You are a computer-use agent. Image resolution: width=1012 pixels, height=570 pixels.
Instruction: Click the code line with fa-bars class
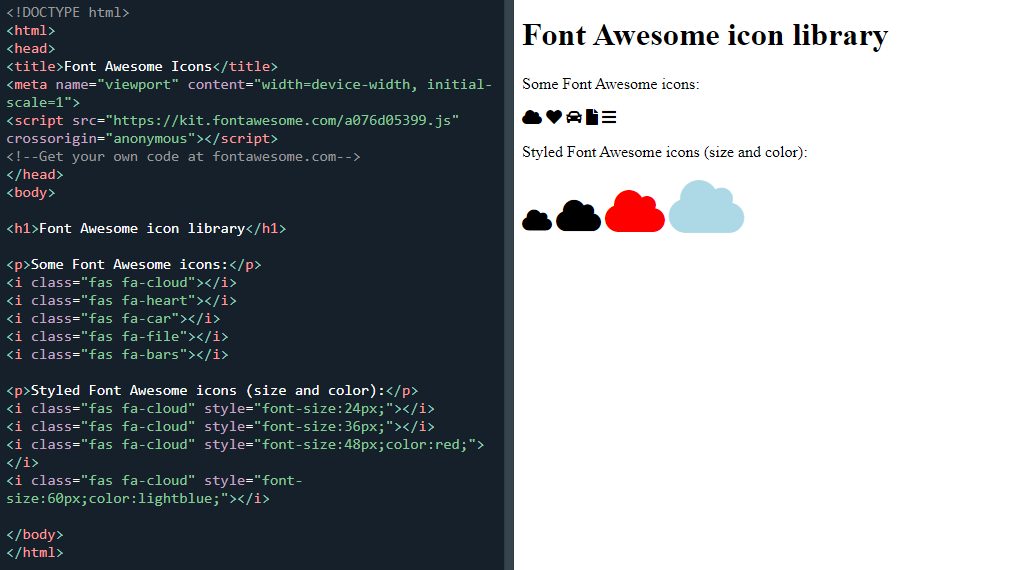tap(117, 355)
